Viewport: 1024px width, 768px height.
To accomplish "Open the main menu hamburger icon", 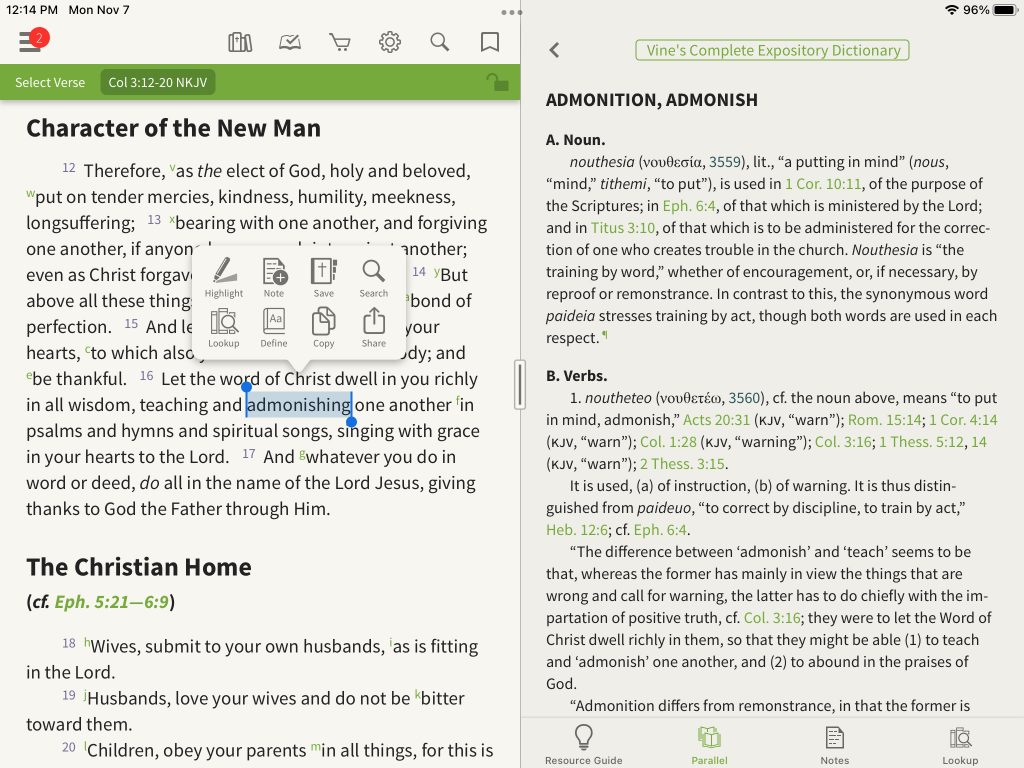I will (x=29, y=42).
